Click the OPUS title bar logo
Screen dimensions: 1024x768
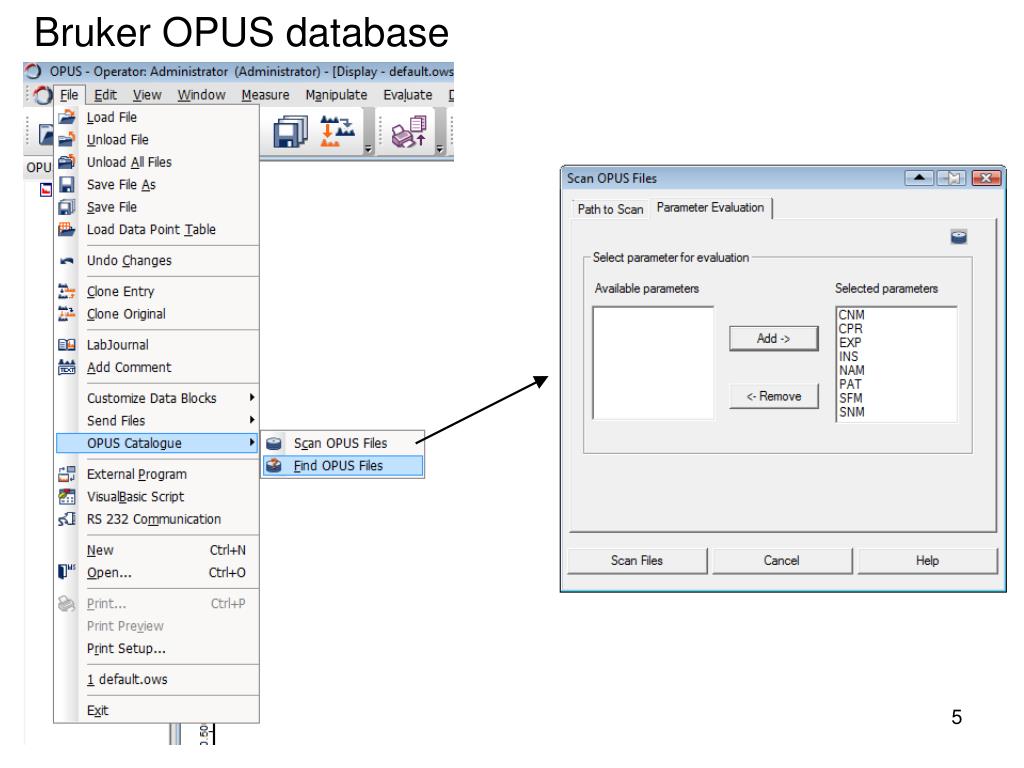tap(33, 71)
